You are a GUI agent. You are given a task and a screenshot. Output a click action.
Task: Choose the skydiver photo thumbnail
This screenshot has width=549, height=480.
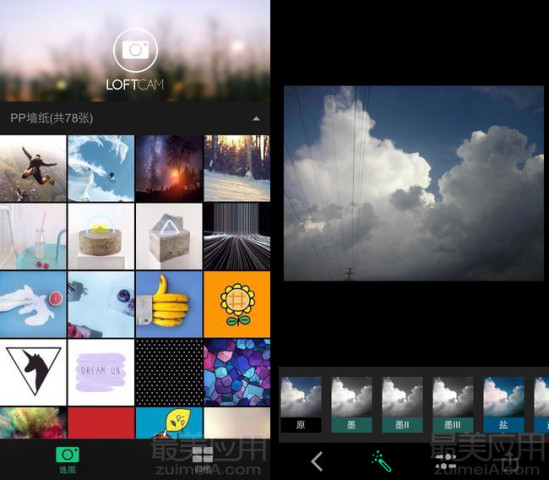point(33,168)
